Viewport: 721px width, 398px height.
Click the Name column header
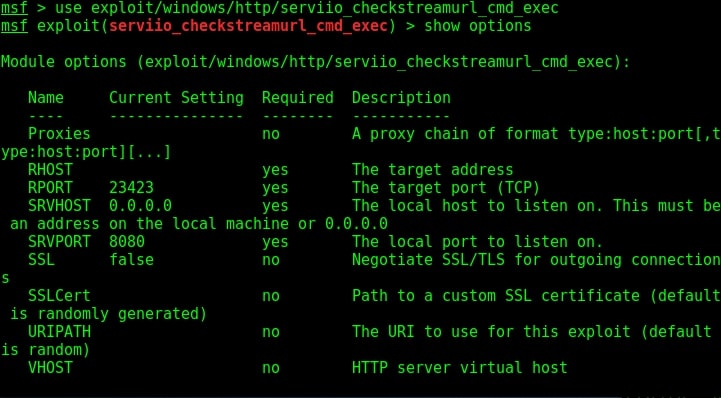pyautogui.click(x=46, y=97)
